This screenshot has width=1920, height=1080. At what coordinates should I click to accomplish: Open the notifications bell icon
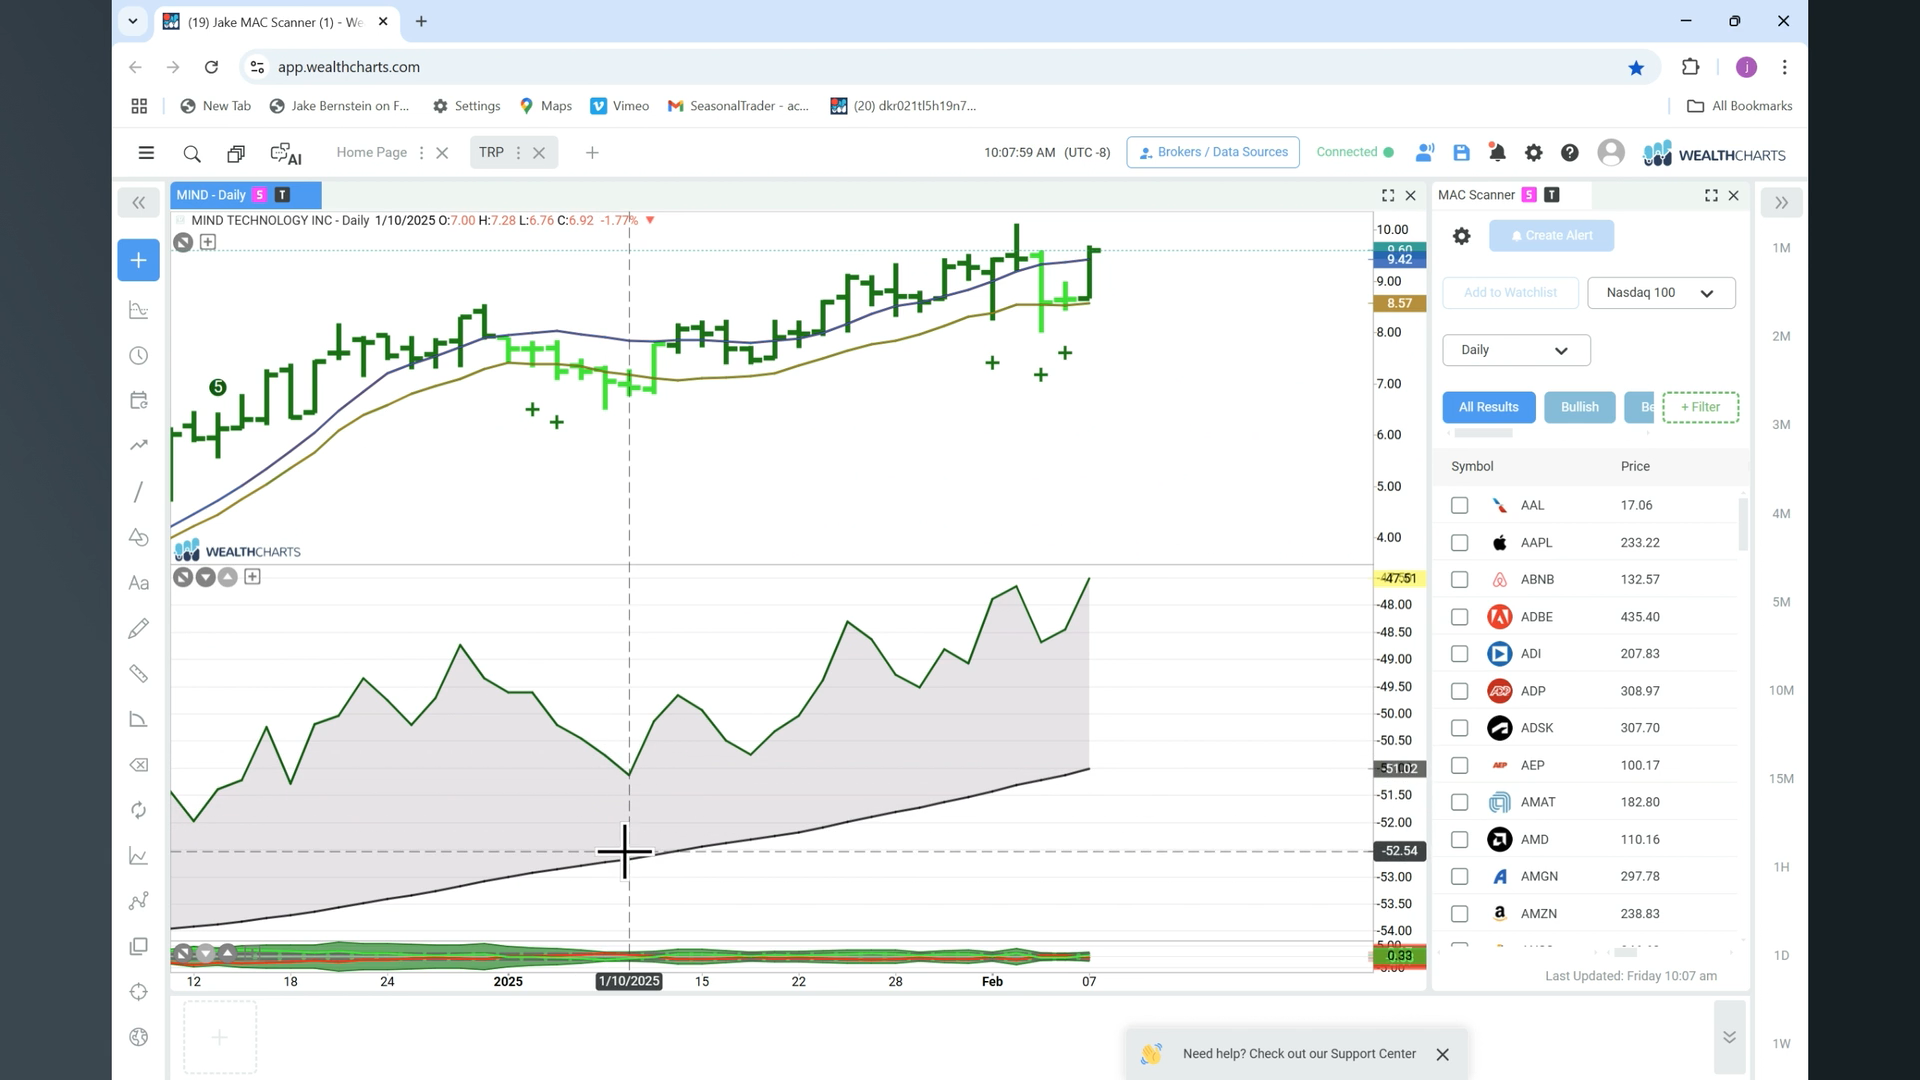pyautogui.click(x=1497, y=153)
